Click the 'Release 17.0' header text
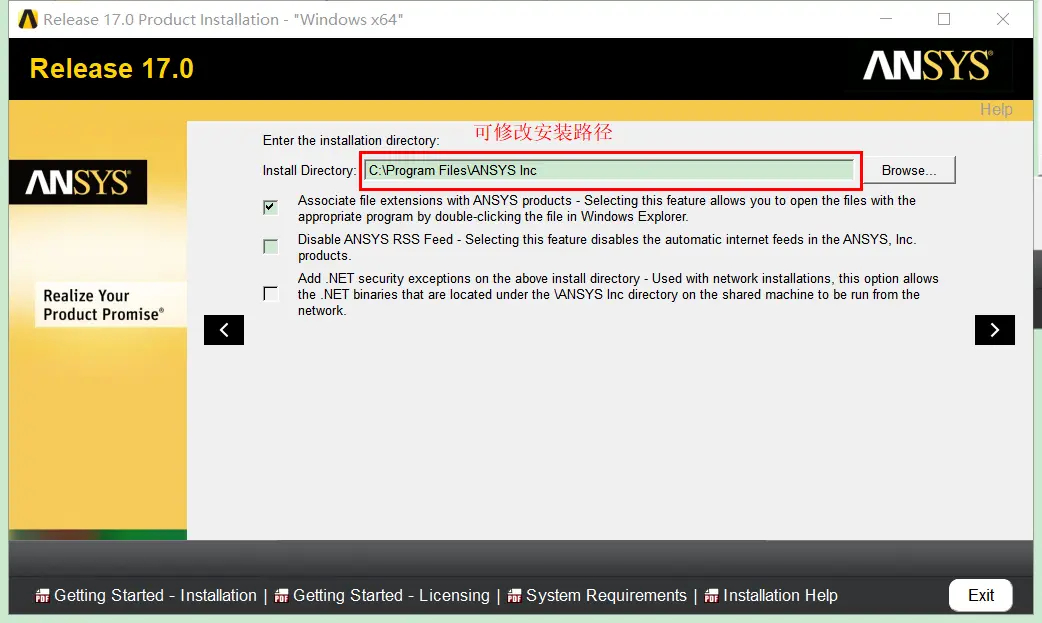The image size is (1042, 623). coord(112,68)
